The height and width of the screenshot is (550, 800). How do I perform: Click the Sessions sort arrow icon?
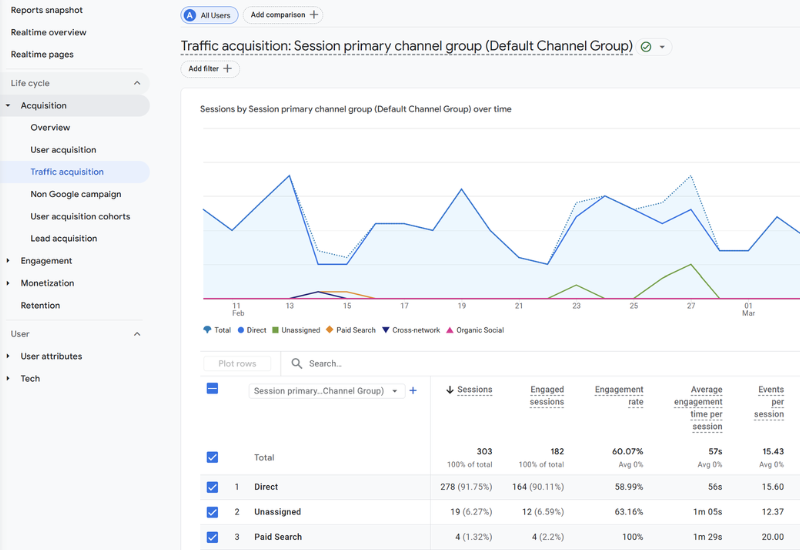[449, 390]
